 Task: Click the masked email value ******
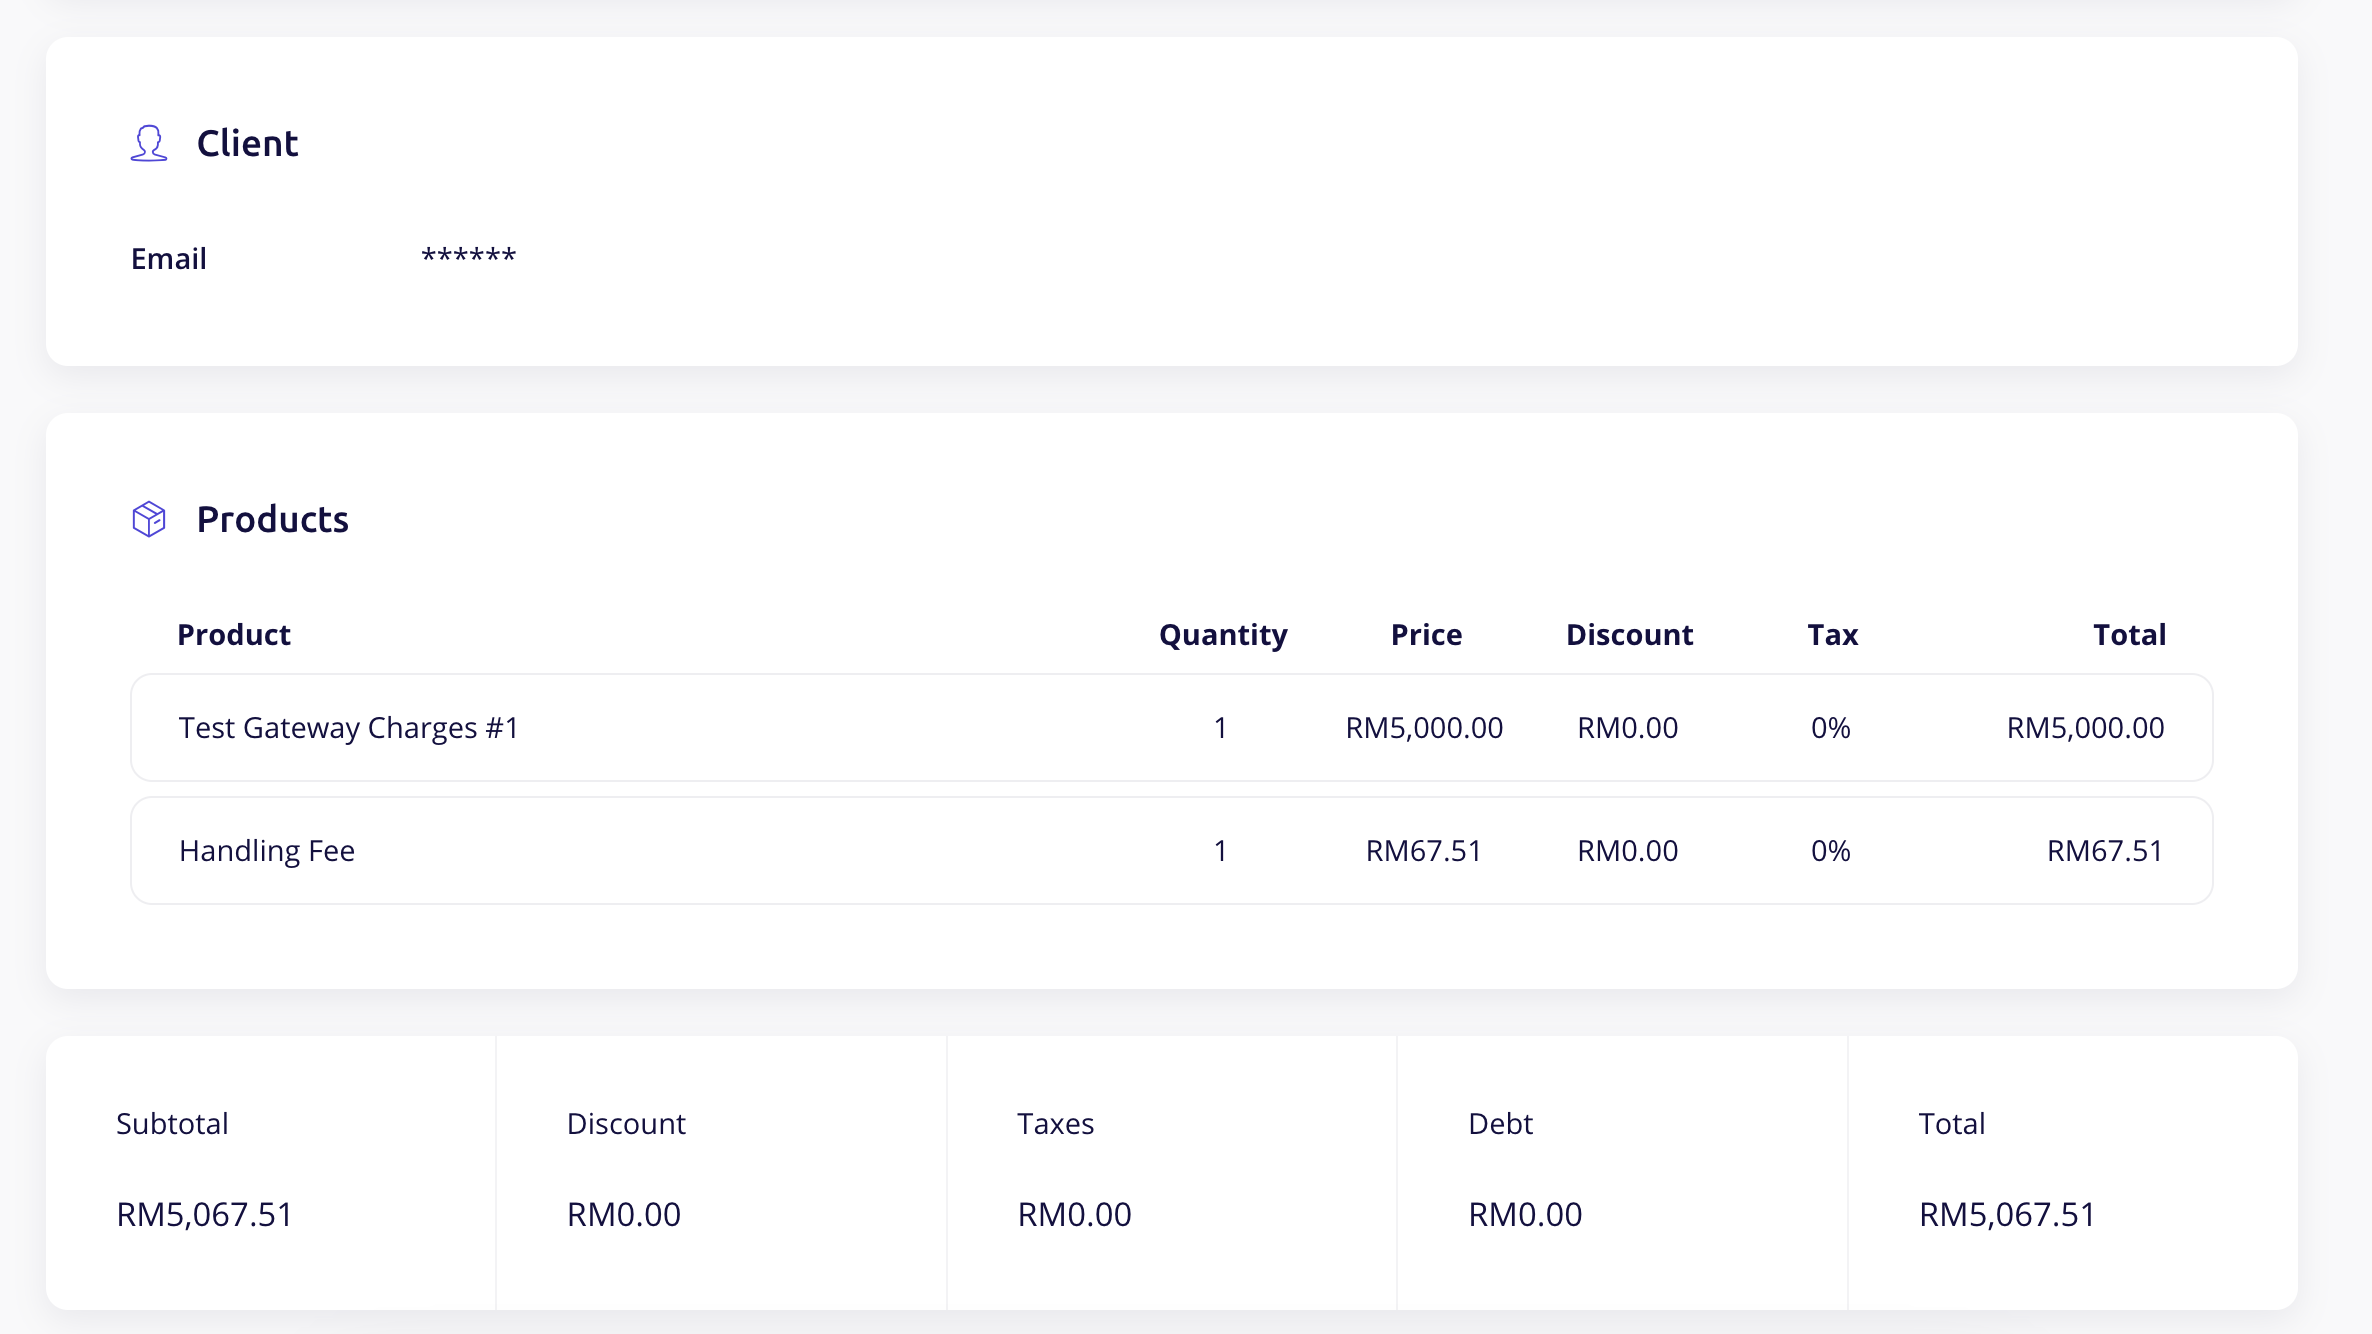468,255
